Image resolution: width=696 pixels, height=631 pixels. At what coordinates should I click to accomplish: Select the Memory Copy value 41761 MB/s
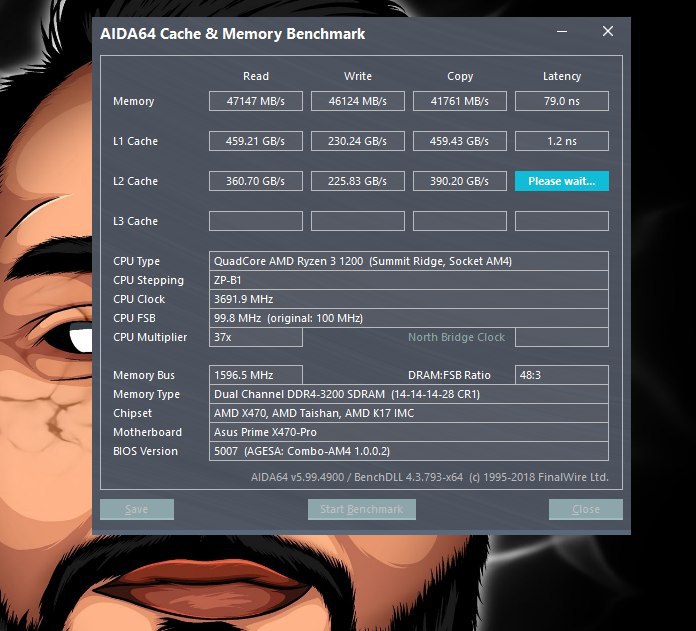459,101
